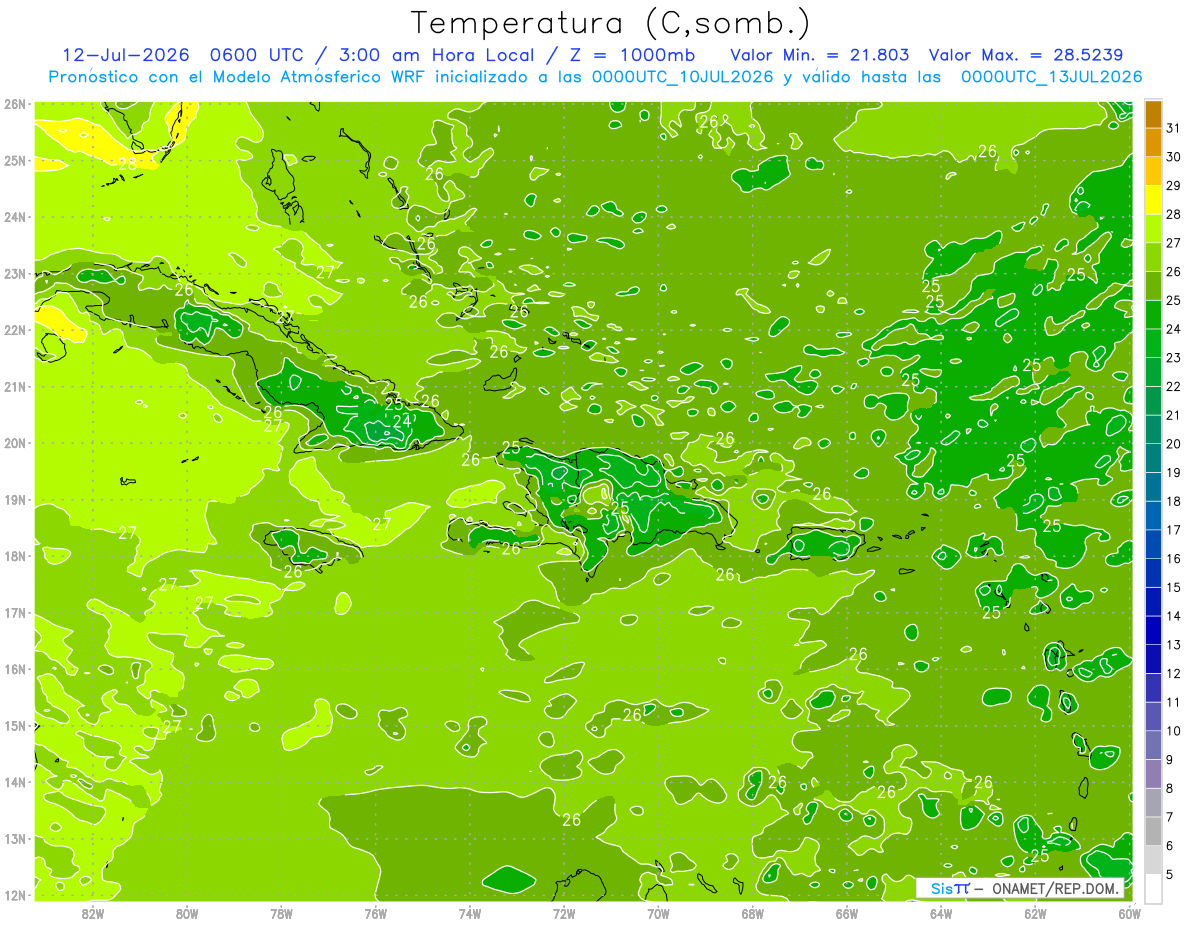Click the "20N" latitude axis label
The height and width of the screenshot is (927, 1200).
[15, 443]
